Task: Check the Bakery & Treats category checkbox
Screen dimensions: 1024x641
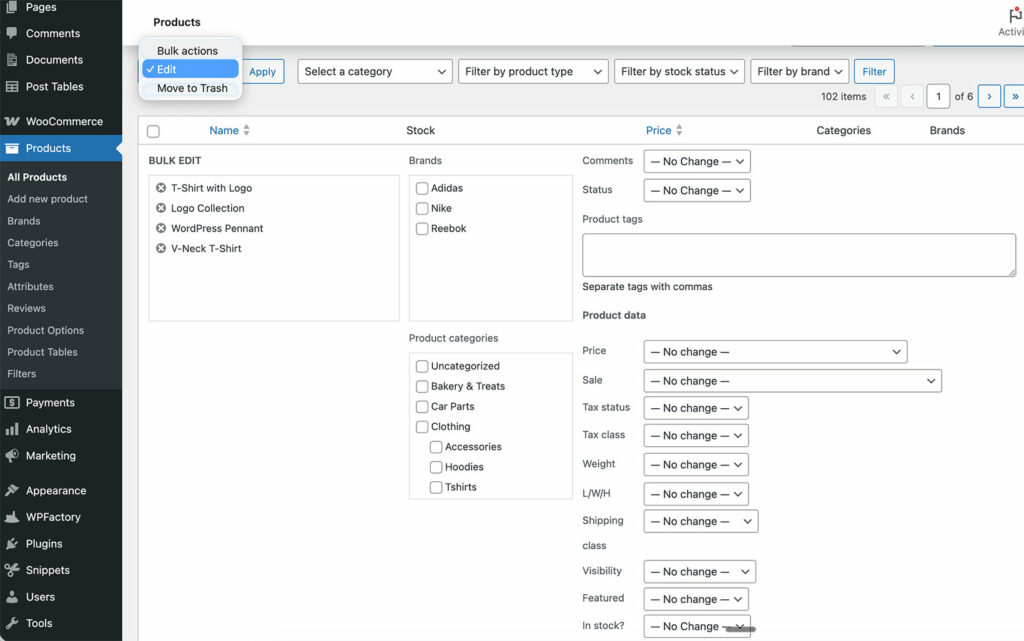Action: point(422,386)
